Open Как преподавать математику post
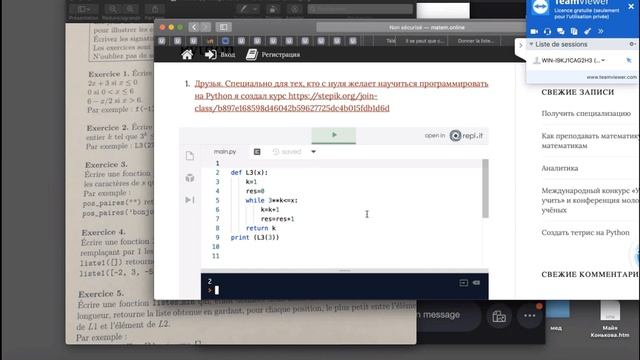 tap(590, 140)
